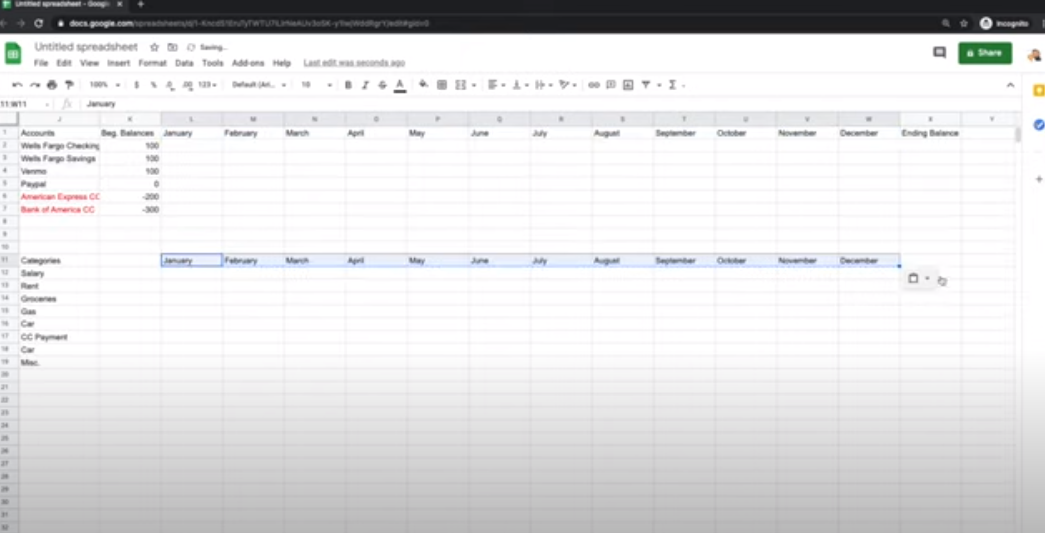Screen dimensions: 1045x533
Task: Format as currency with dollar icon
Action: point(137,85)
